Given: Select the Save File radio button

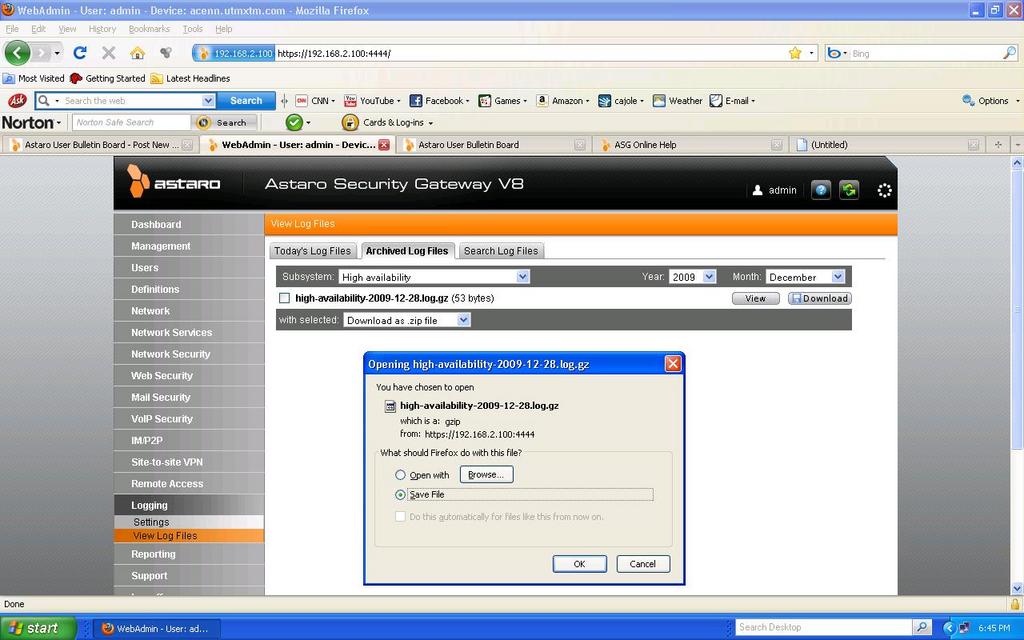Looking at the screenshot, I should [401, 495].
